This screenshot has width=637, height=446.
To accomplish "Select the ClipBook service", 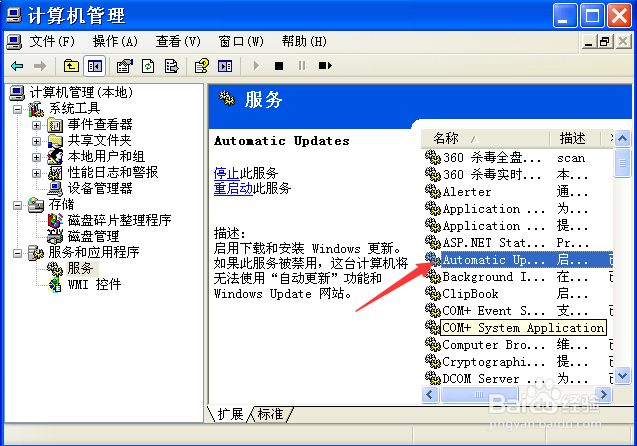I will pos(518,294).
